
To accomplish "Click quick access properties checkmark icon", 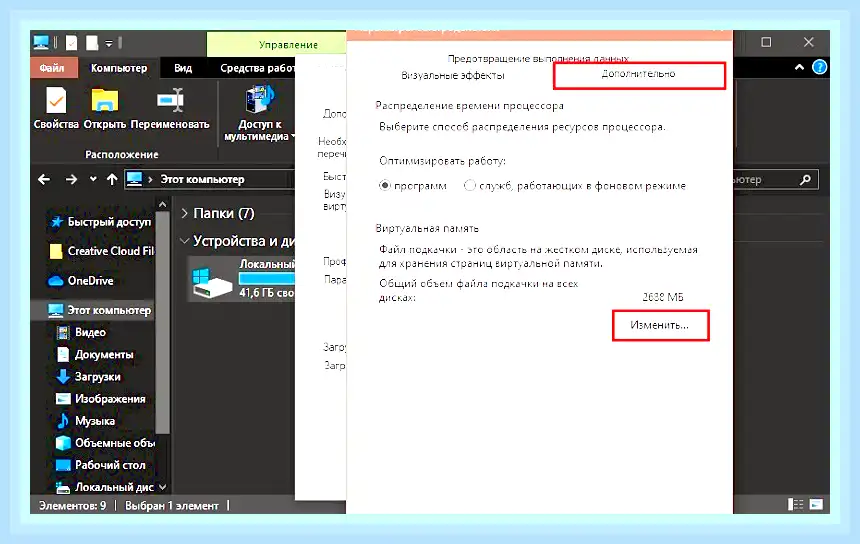I will coord(71,43).
